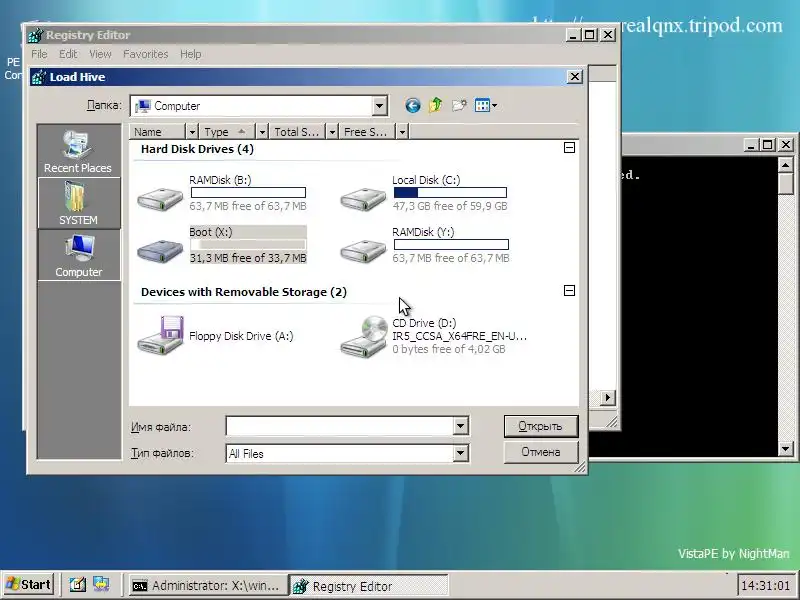
Task: Select Recent Places in the sidebar
Action: (x=78, y=151)
